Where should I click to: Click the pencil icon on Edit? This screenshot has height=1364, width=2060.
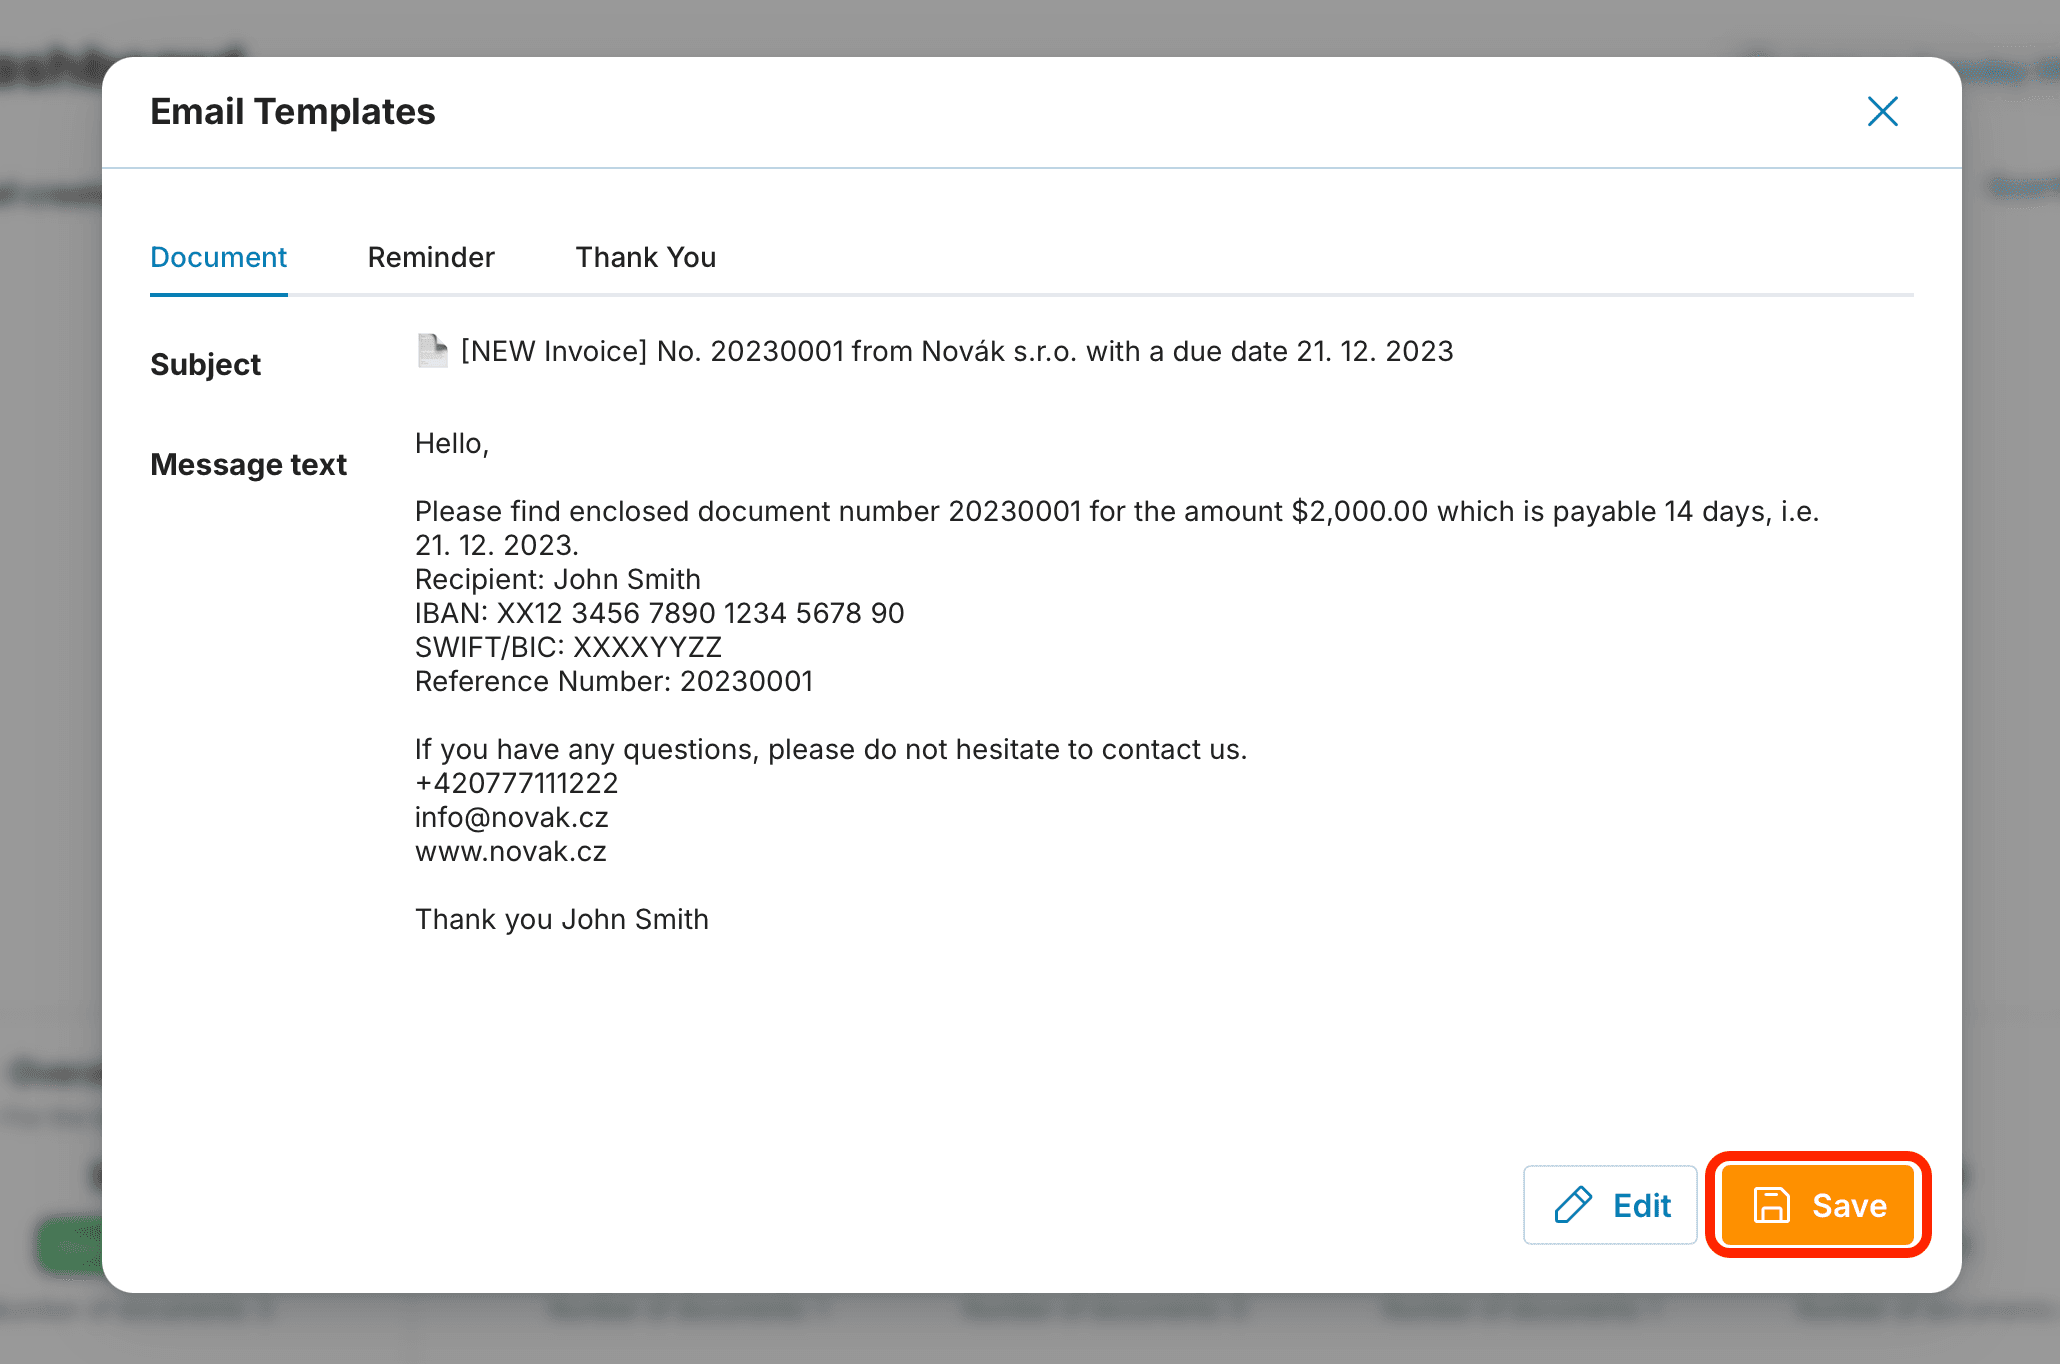[x=1573, y=1205]
